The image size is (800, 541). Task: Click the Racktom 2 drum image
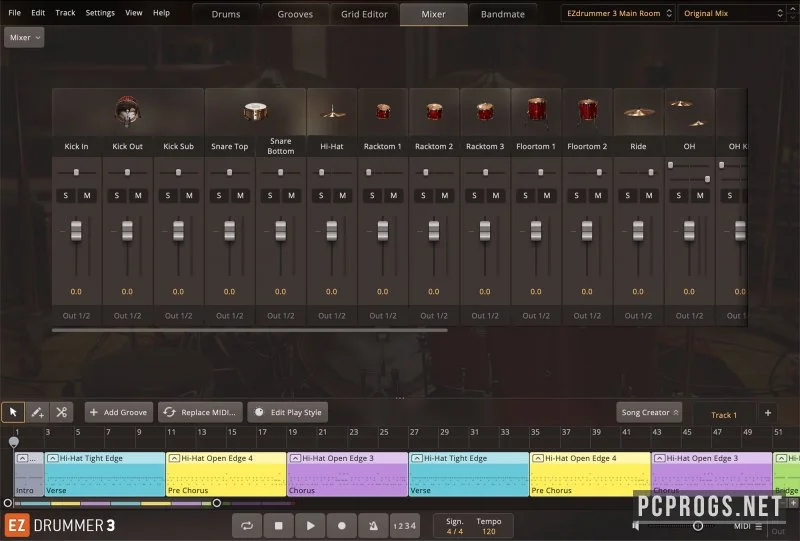pos(434,111)
